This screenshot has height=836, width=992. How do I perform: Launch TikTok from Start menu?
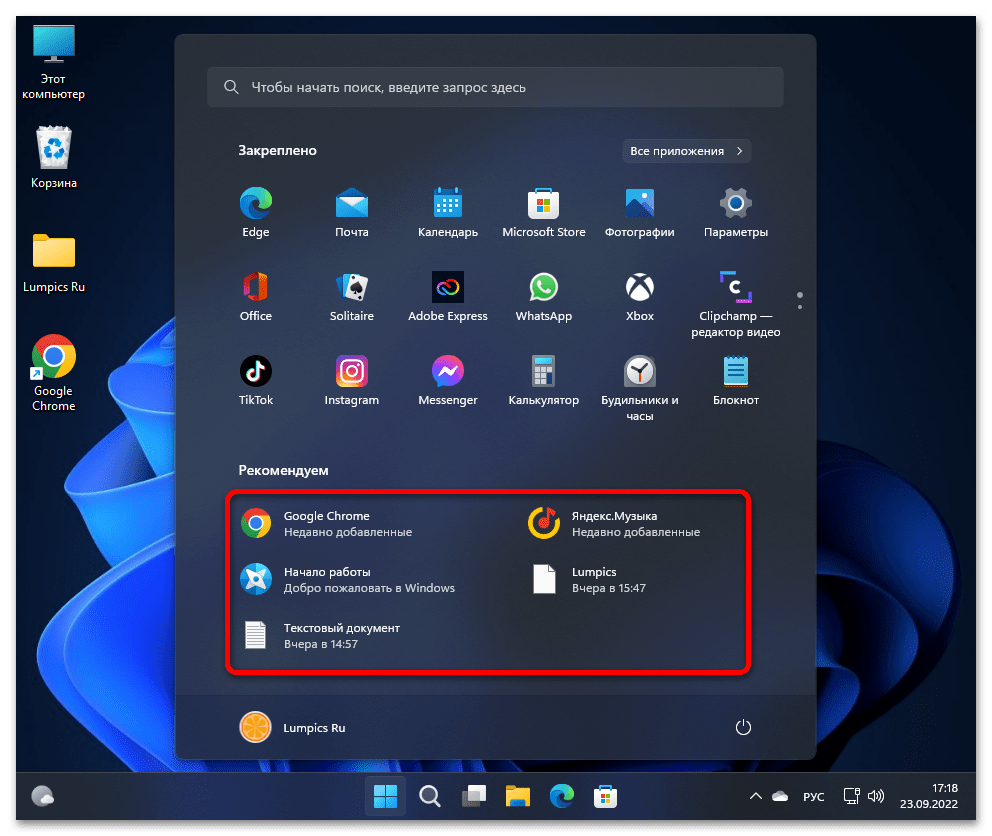pyautogui.click(x=256, y=380)
